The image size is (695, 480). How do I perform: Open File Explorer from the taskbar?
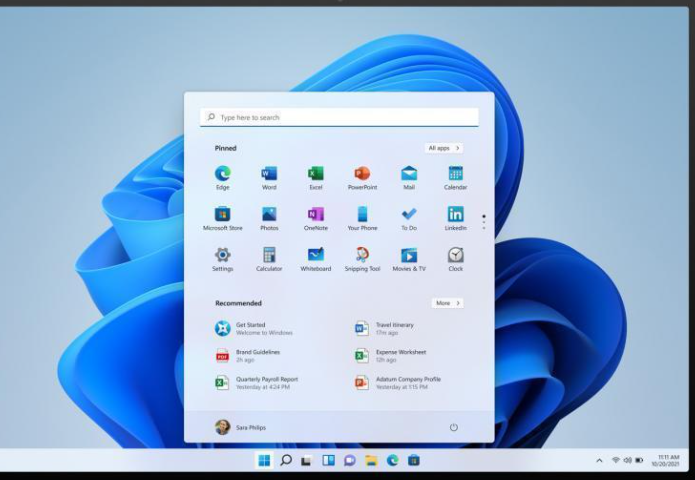[371, 460]
